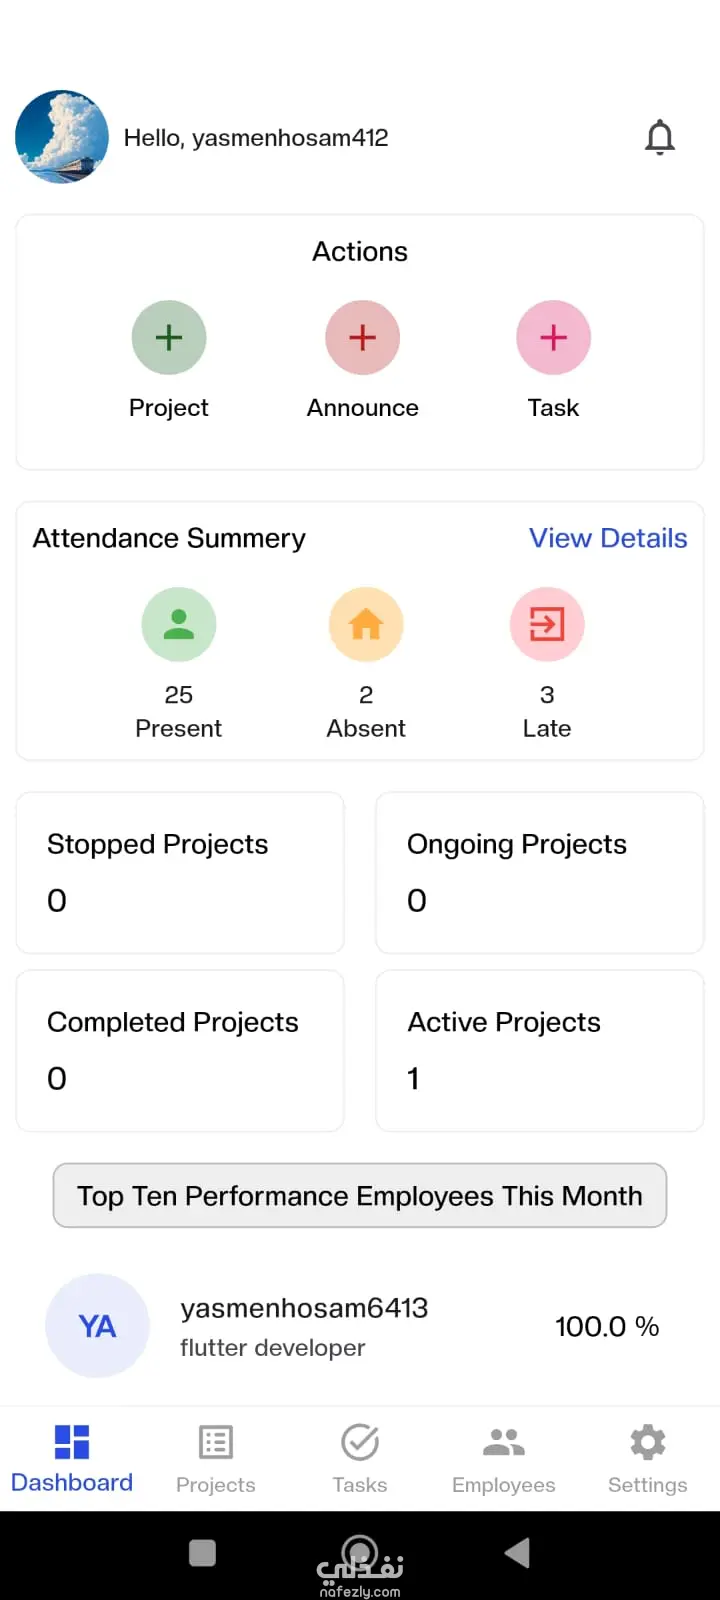Open notifications bell icon

[660, 137]
